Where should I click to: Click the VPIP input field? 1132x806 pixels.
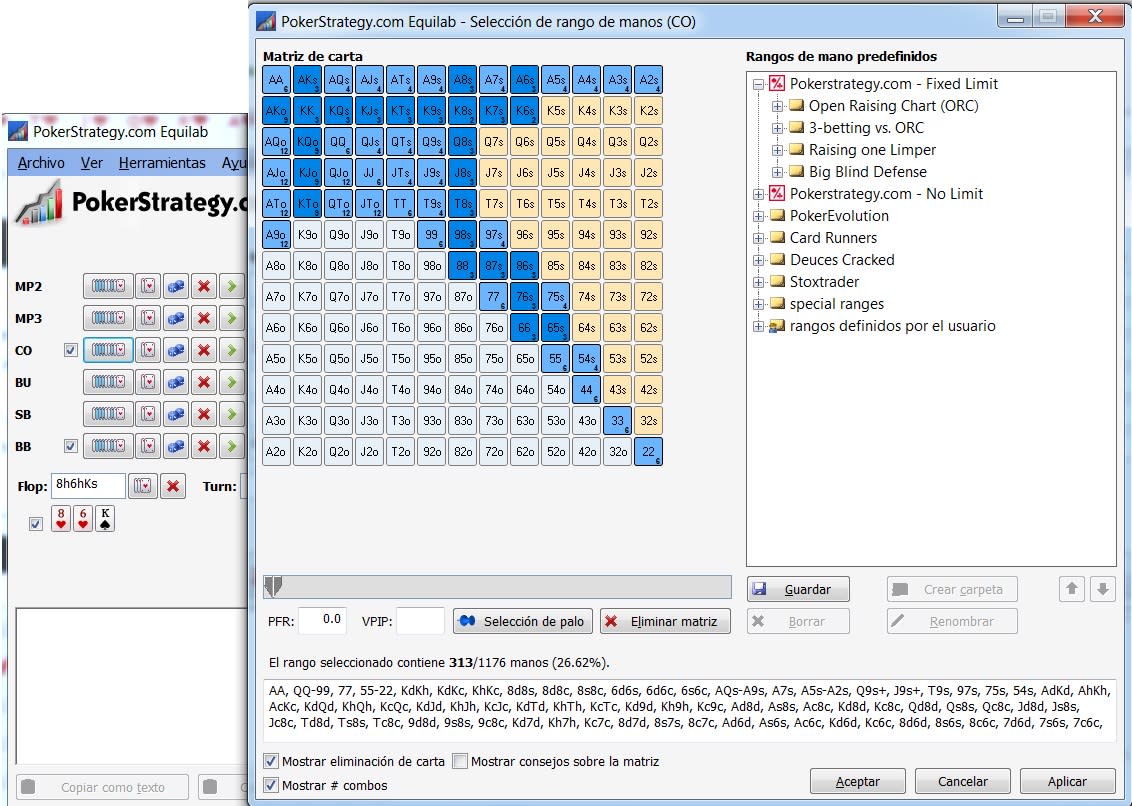[420, 620]
